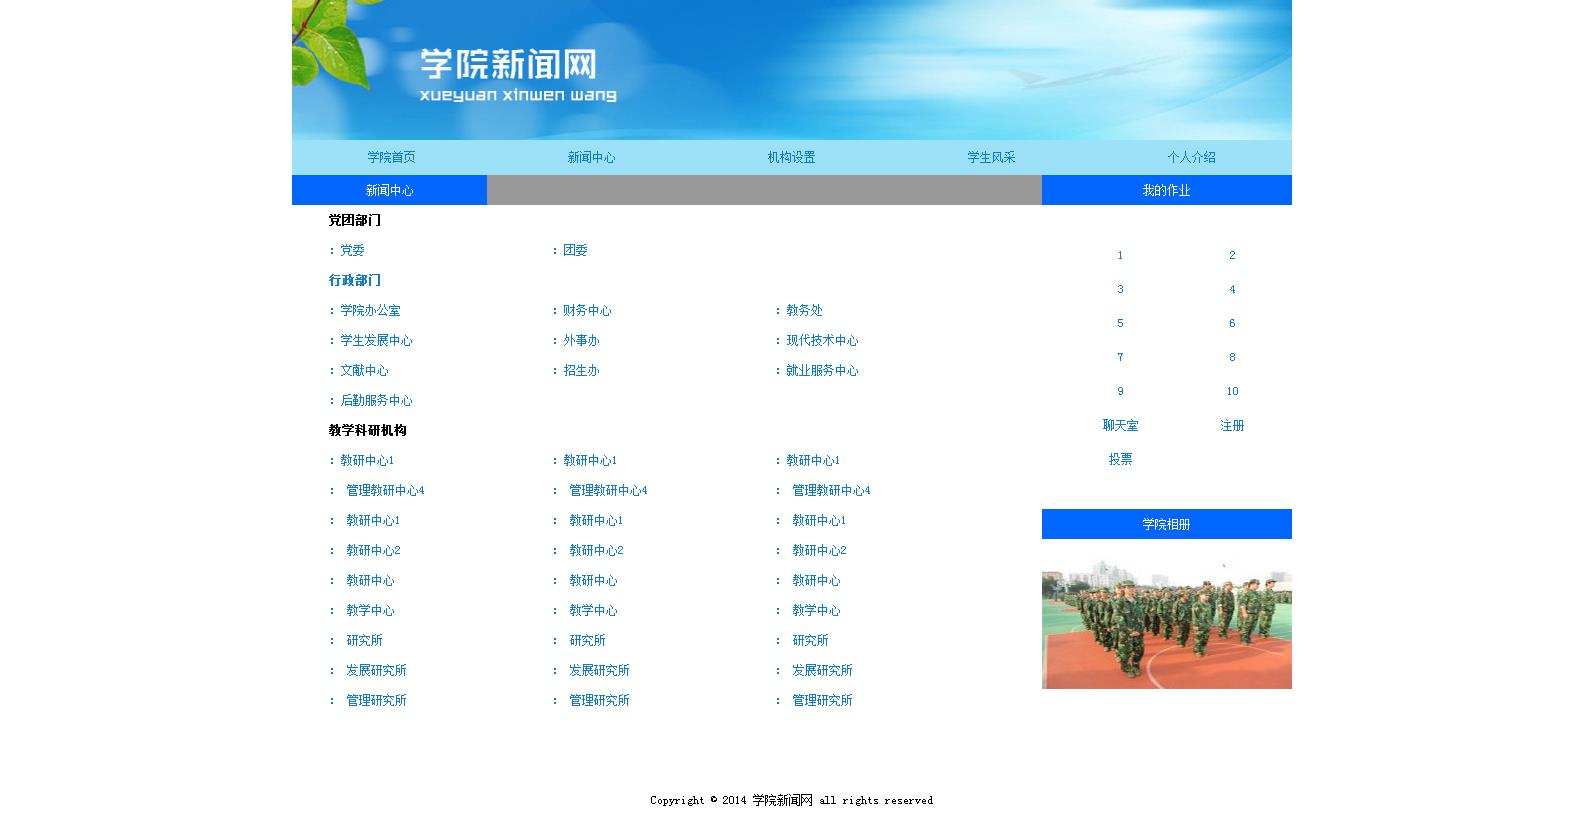The image size is (1583, 825).
Task: Open the 就业服务中心 link
Action: (822, 370)
